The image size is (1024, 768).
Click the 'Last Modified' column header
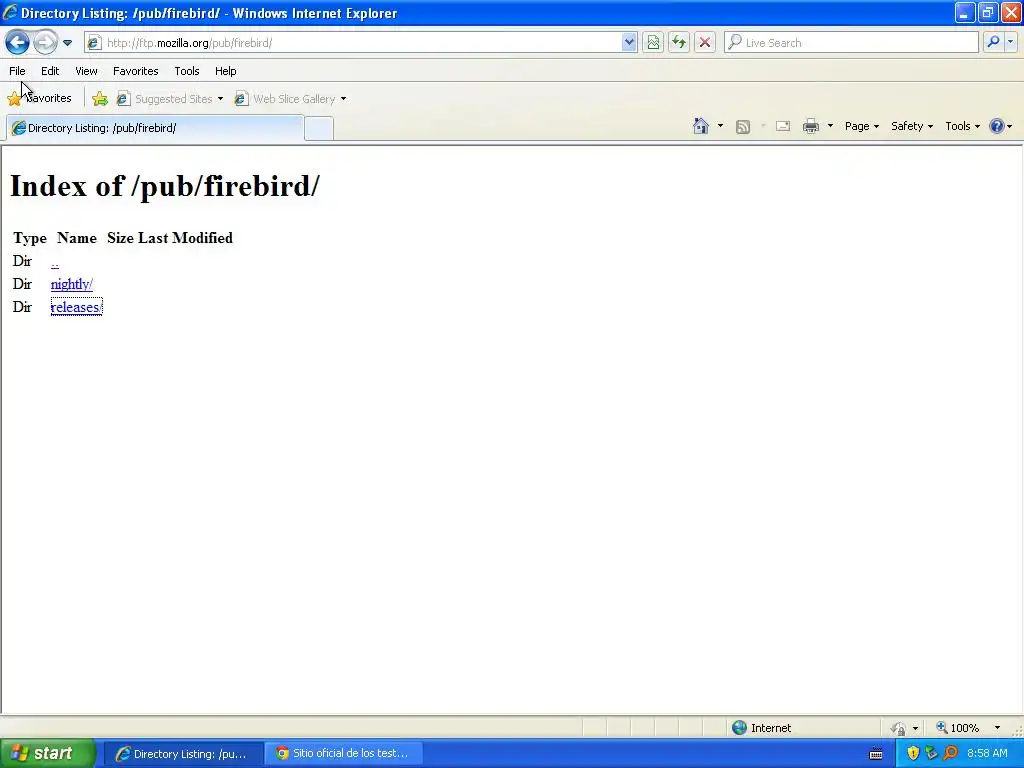click(x=185, y=238)
